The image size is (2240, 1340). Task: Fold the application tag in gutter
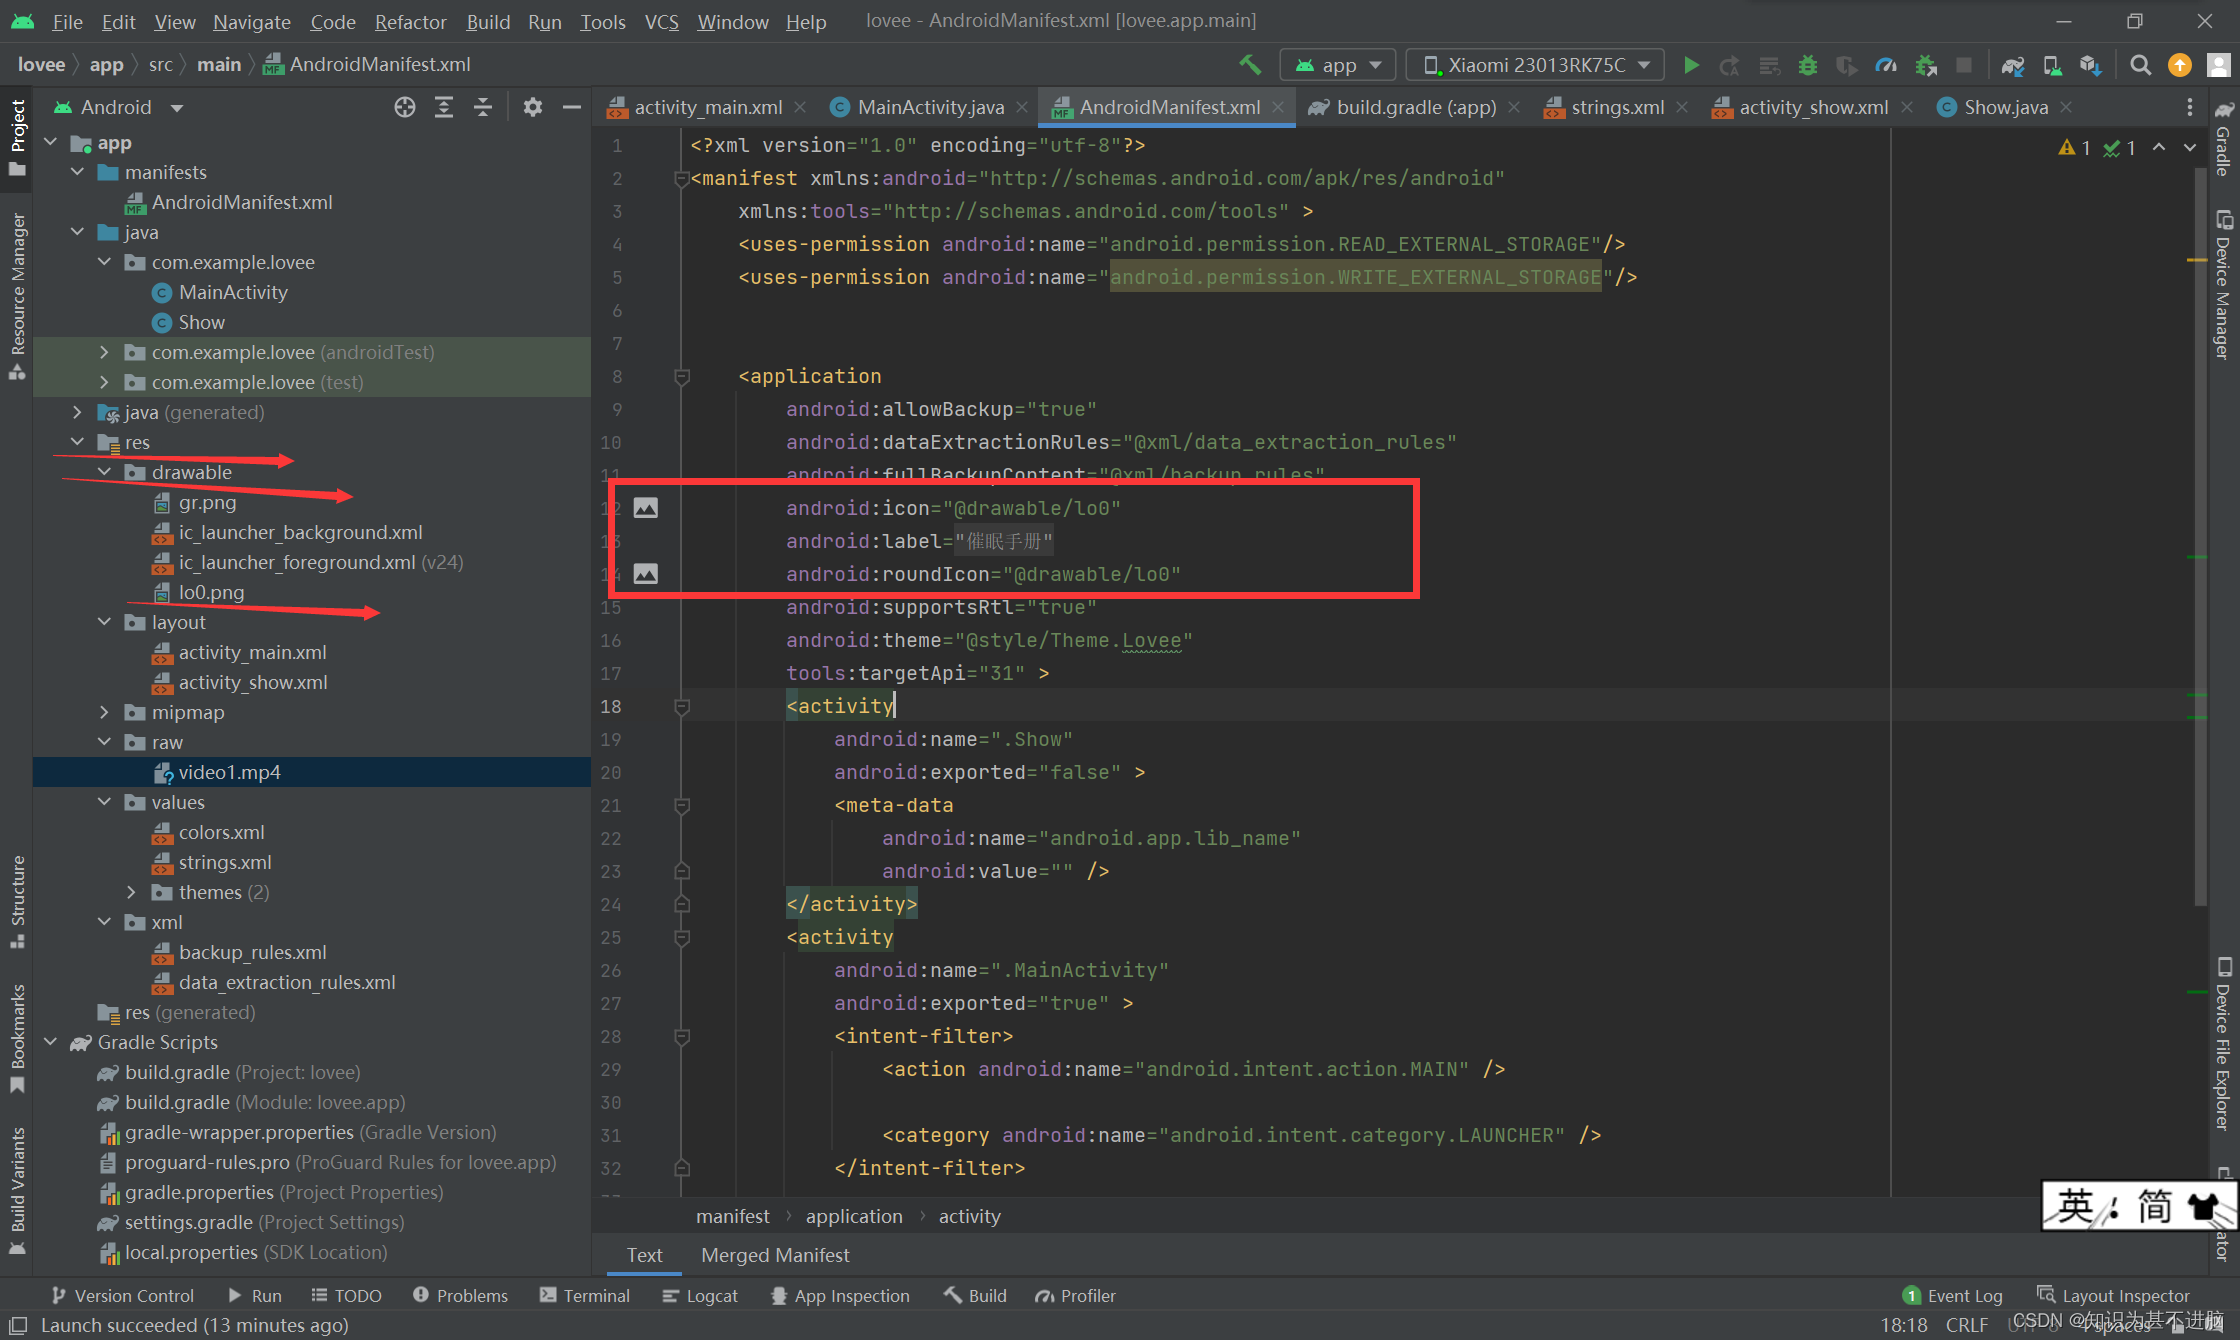click(x=682, y=377)
